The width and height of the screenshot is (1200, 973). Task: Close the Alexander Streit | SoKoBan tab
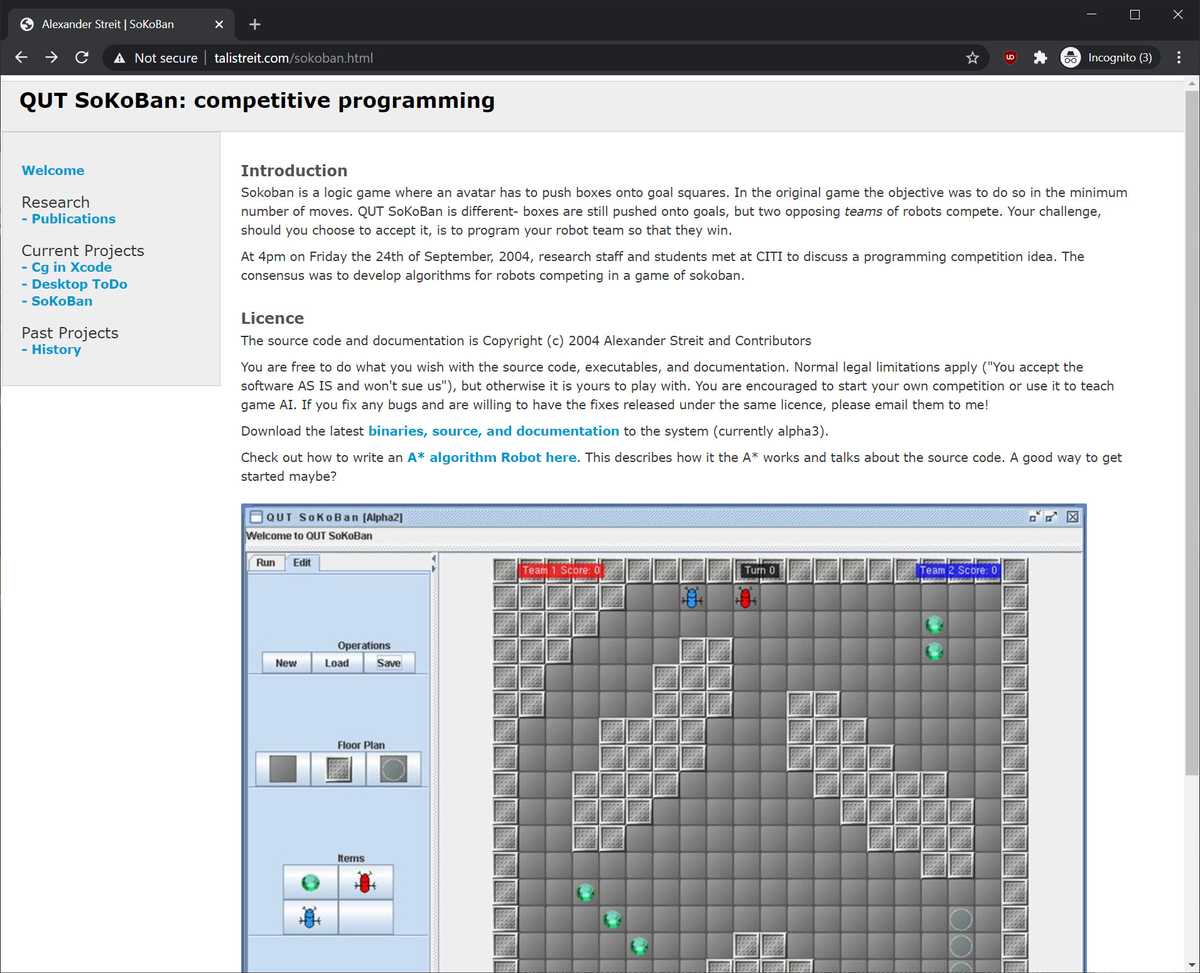click(217, 24)
